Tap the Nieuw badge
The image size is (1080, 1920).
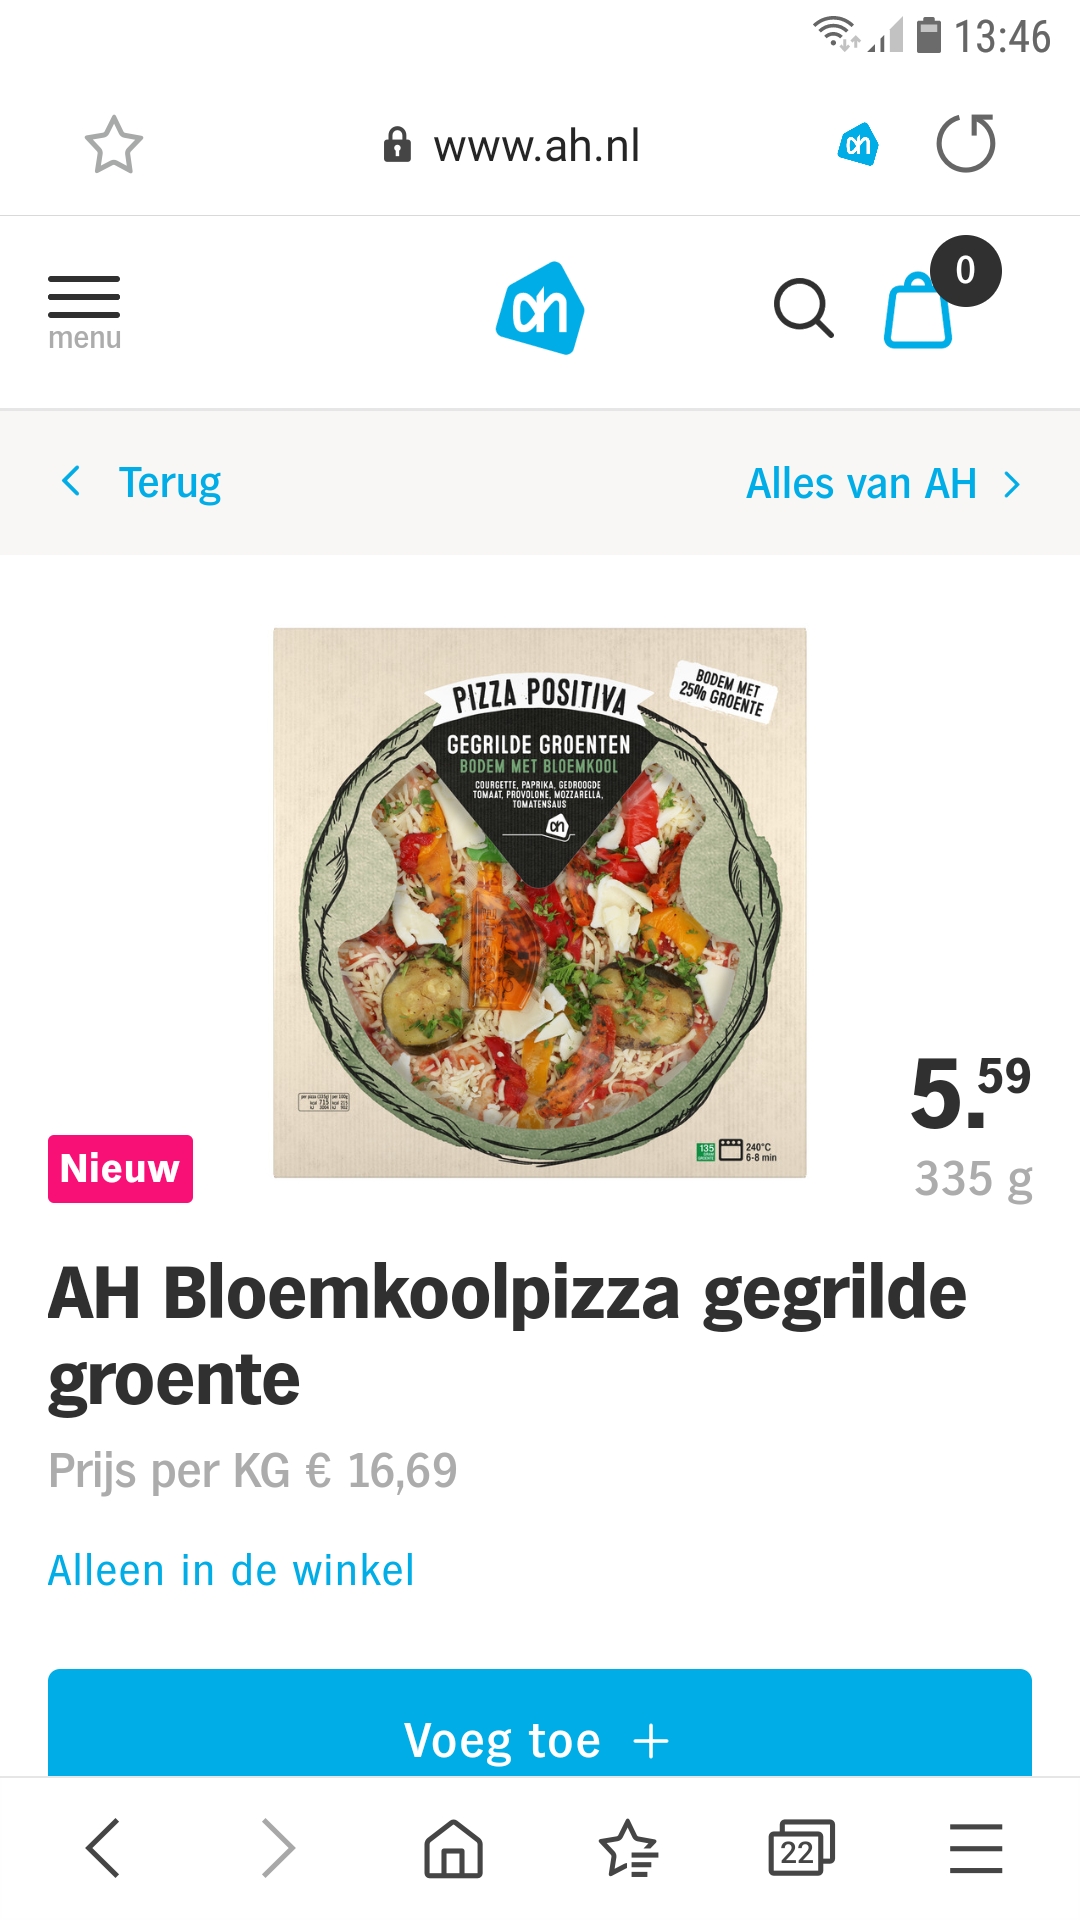click(x=120, y=1168)
